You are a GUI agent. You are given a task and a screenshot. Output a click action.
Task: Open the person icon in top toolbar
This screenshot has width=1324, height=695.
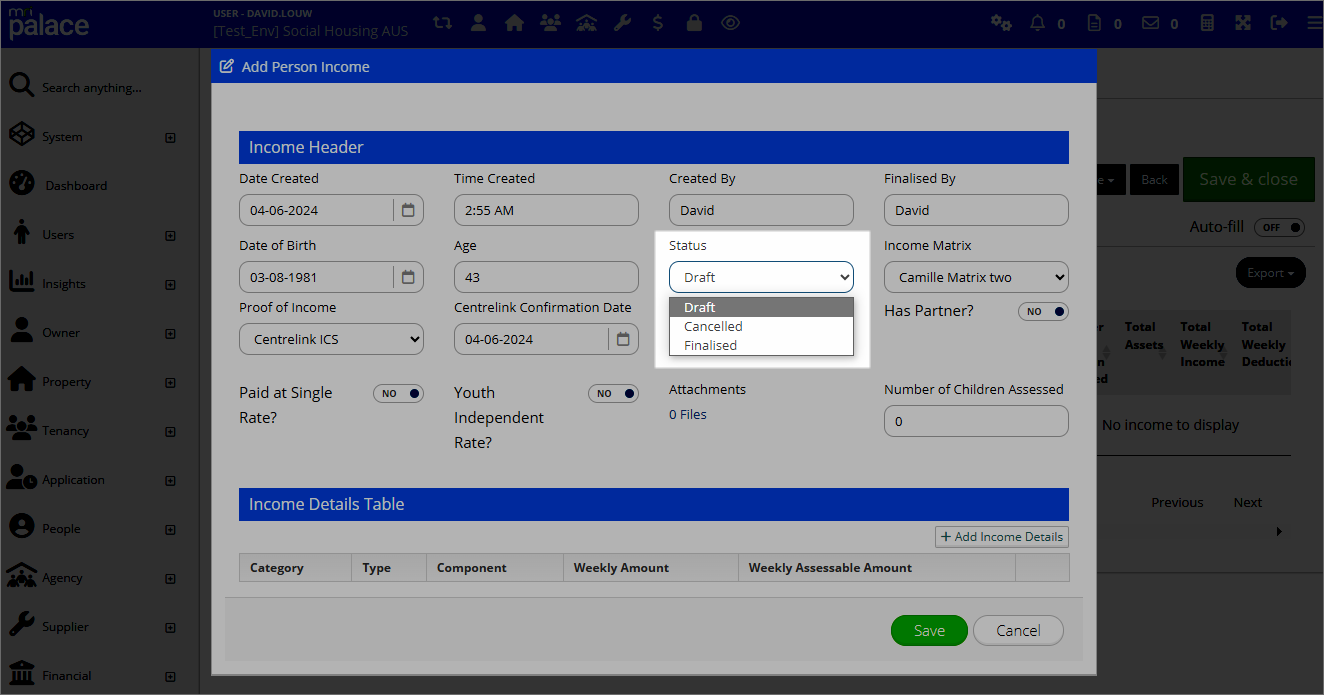tap(479, 22)
